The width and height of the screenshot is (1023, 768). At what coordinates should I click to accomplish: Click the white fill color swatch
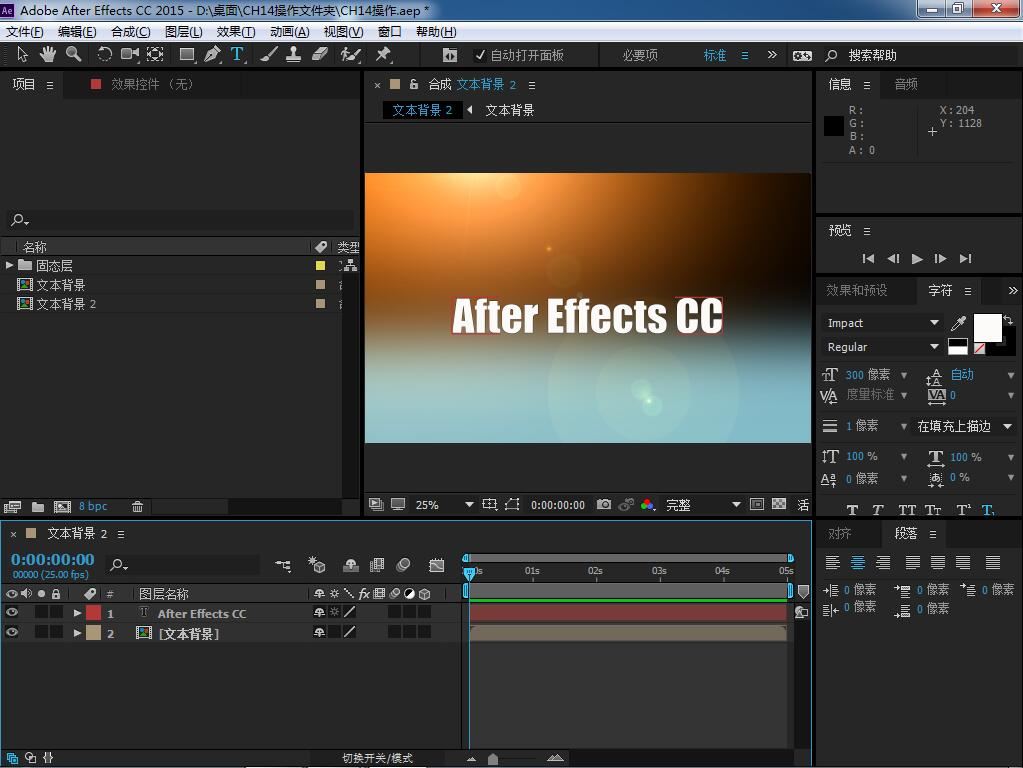point(986,327)
